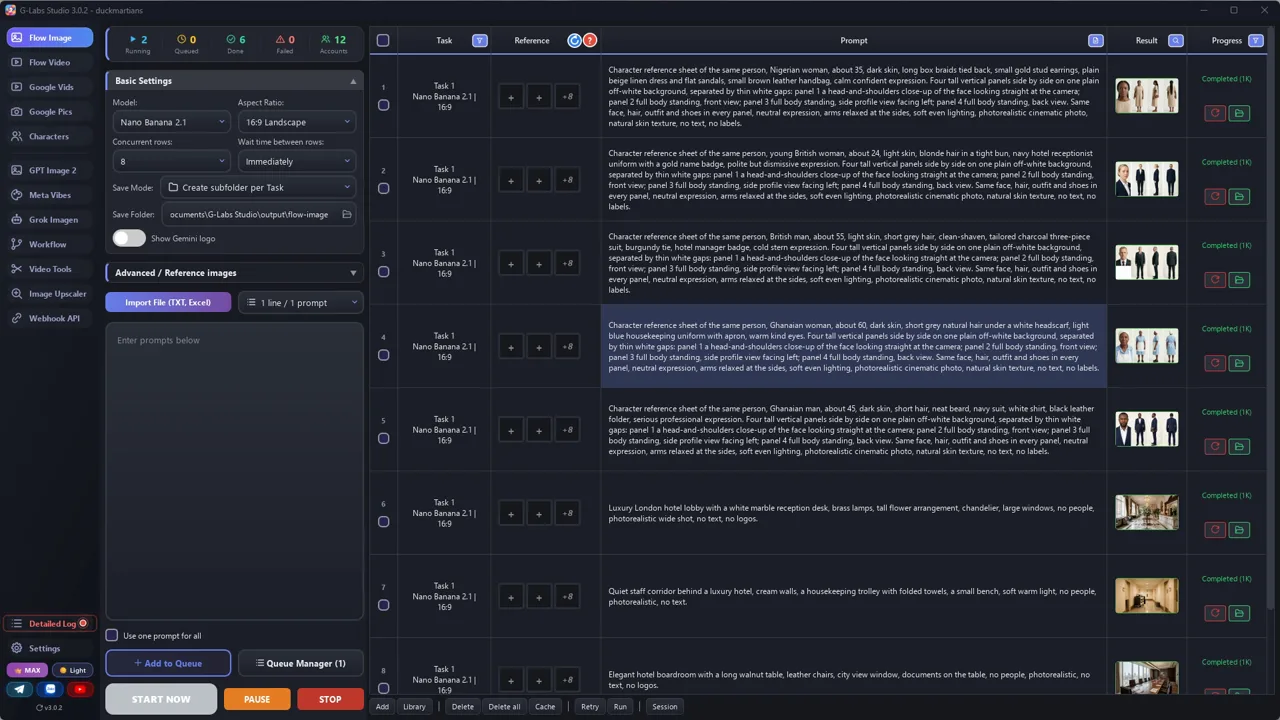Screen dimensions: 1280x720
Task: Click the Result column search icon
Action: pos(1176,41)
